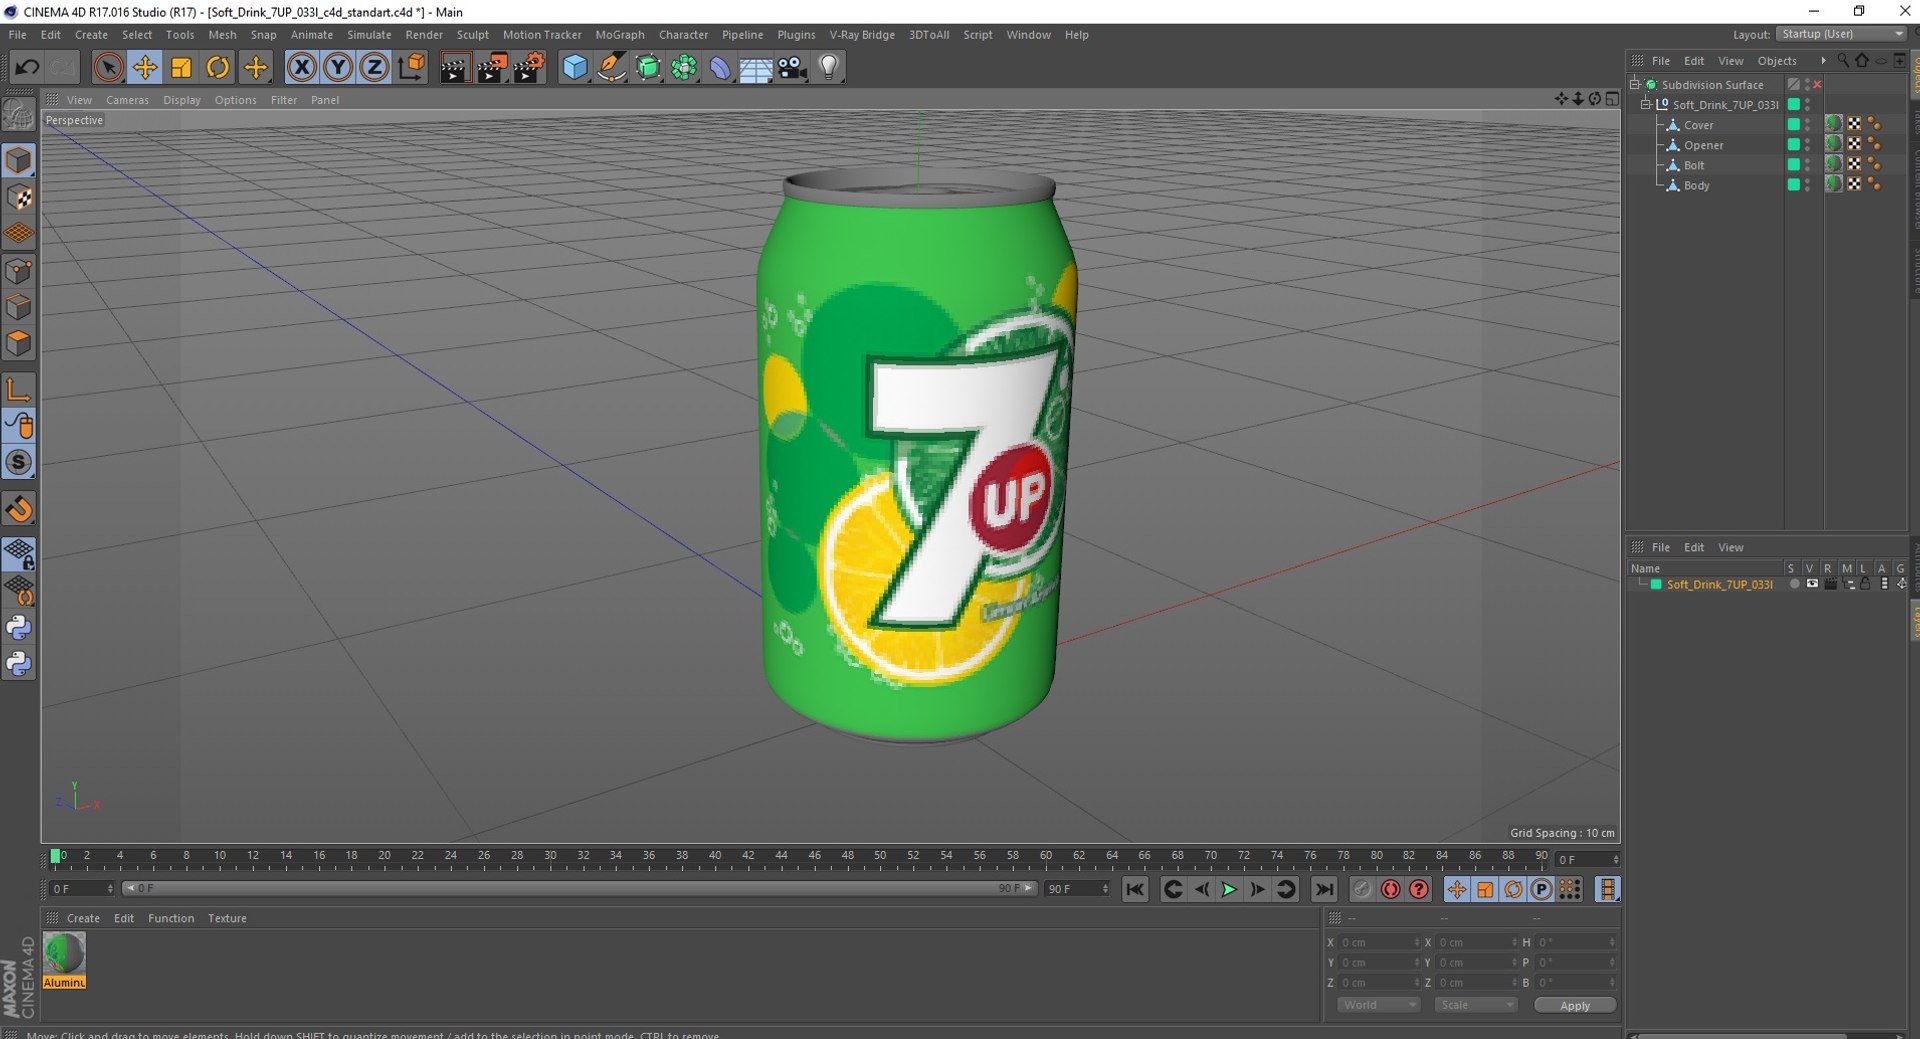Go to start of animation
1920x1039 pixels.
pos(1134,889)
